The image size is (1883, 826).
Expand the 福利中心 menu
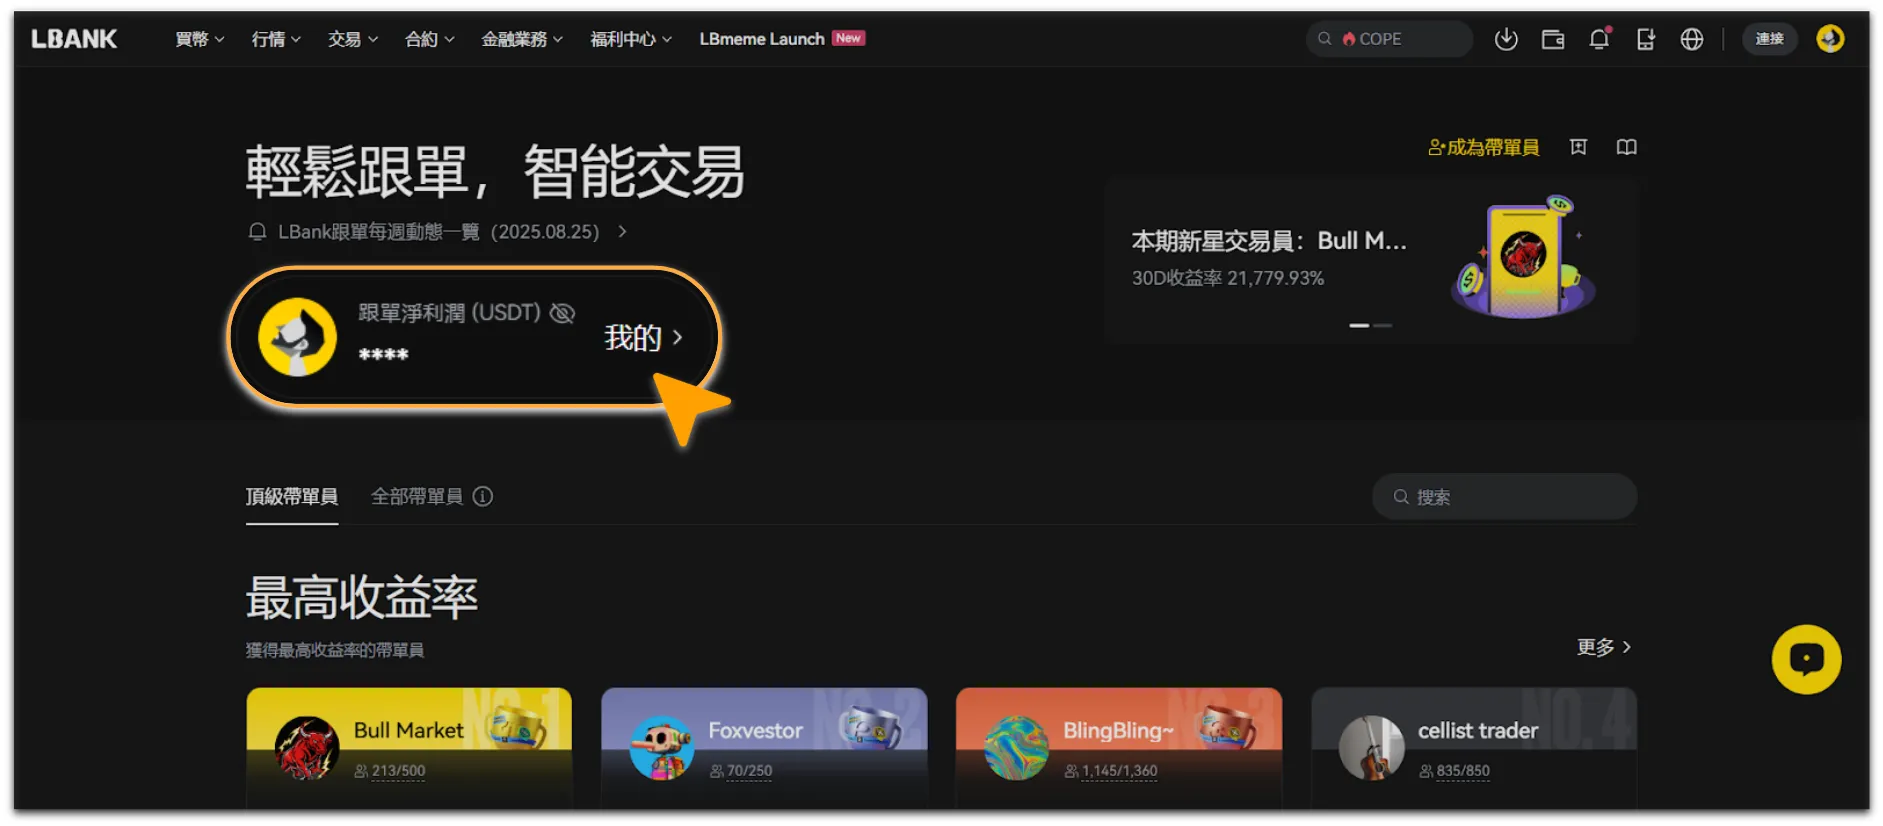coord(631,39)
